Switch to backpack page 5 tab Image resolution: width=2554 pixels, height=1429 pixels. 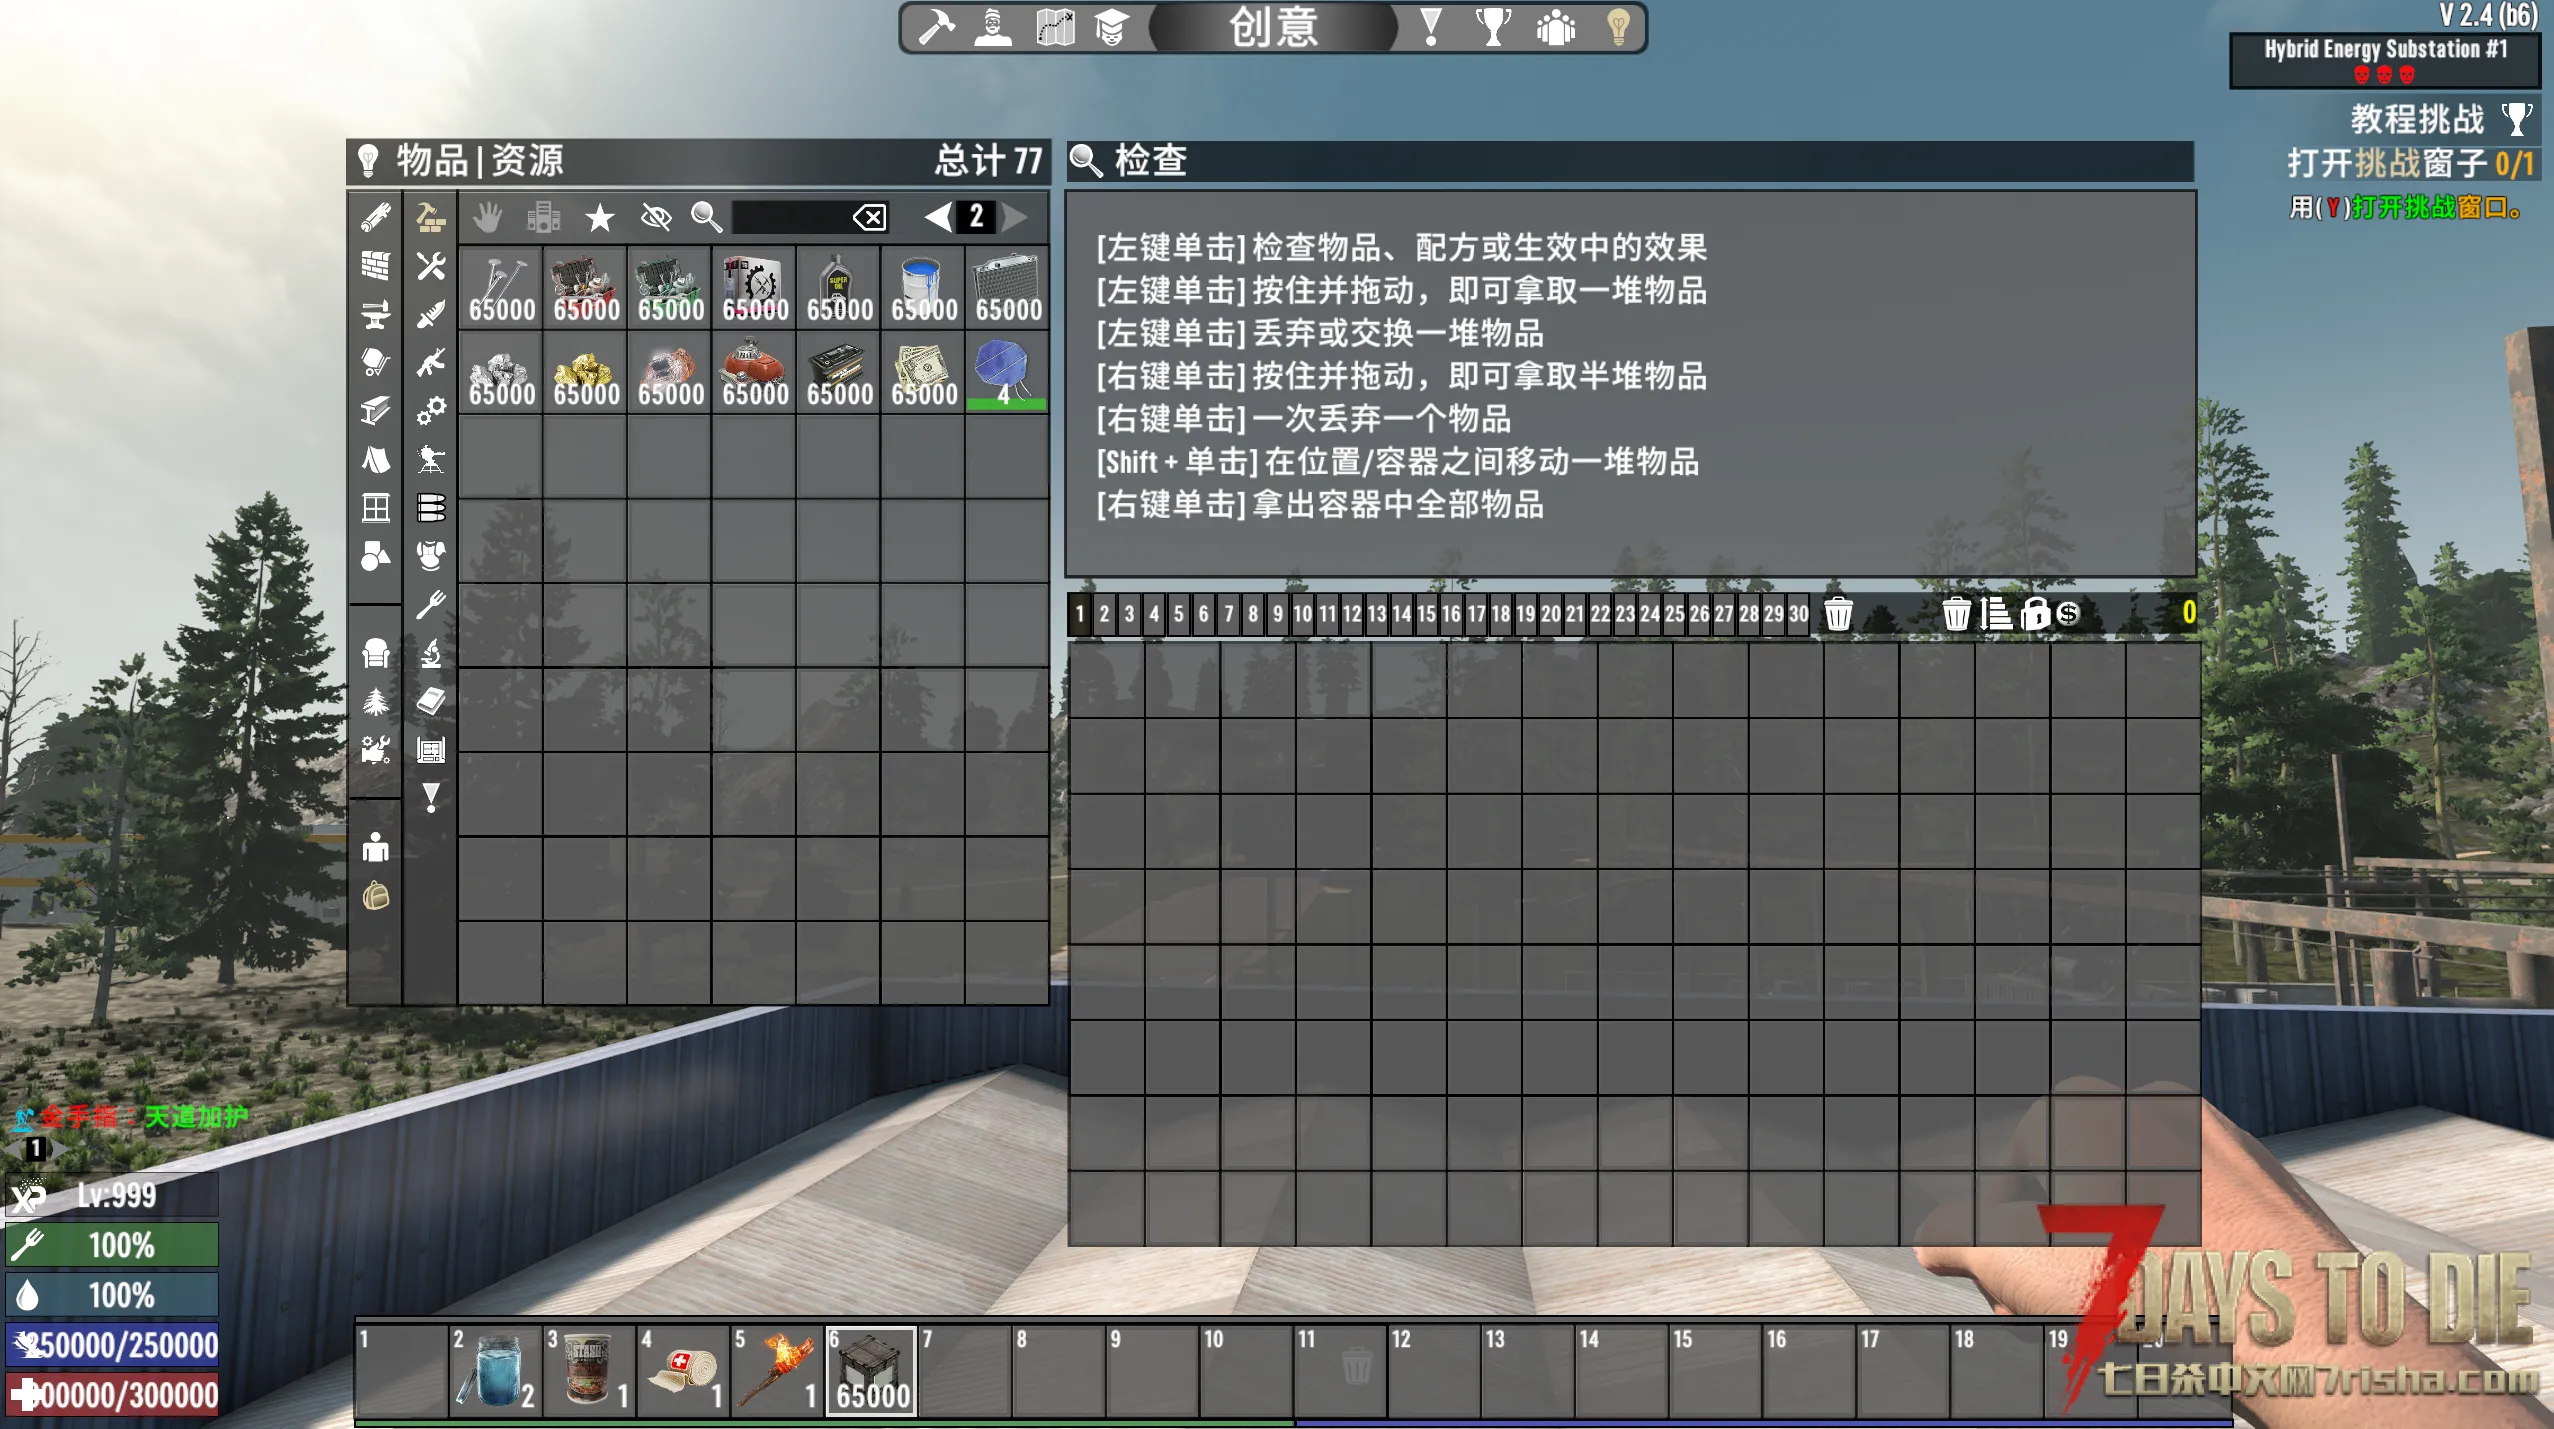pyautogui.click(x=1178, y=614)
